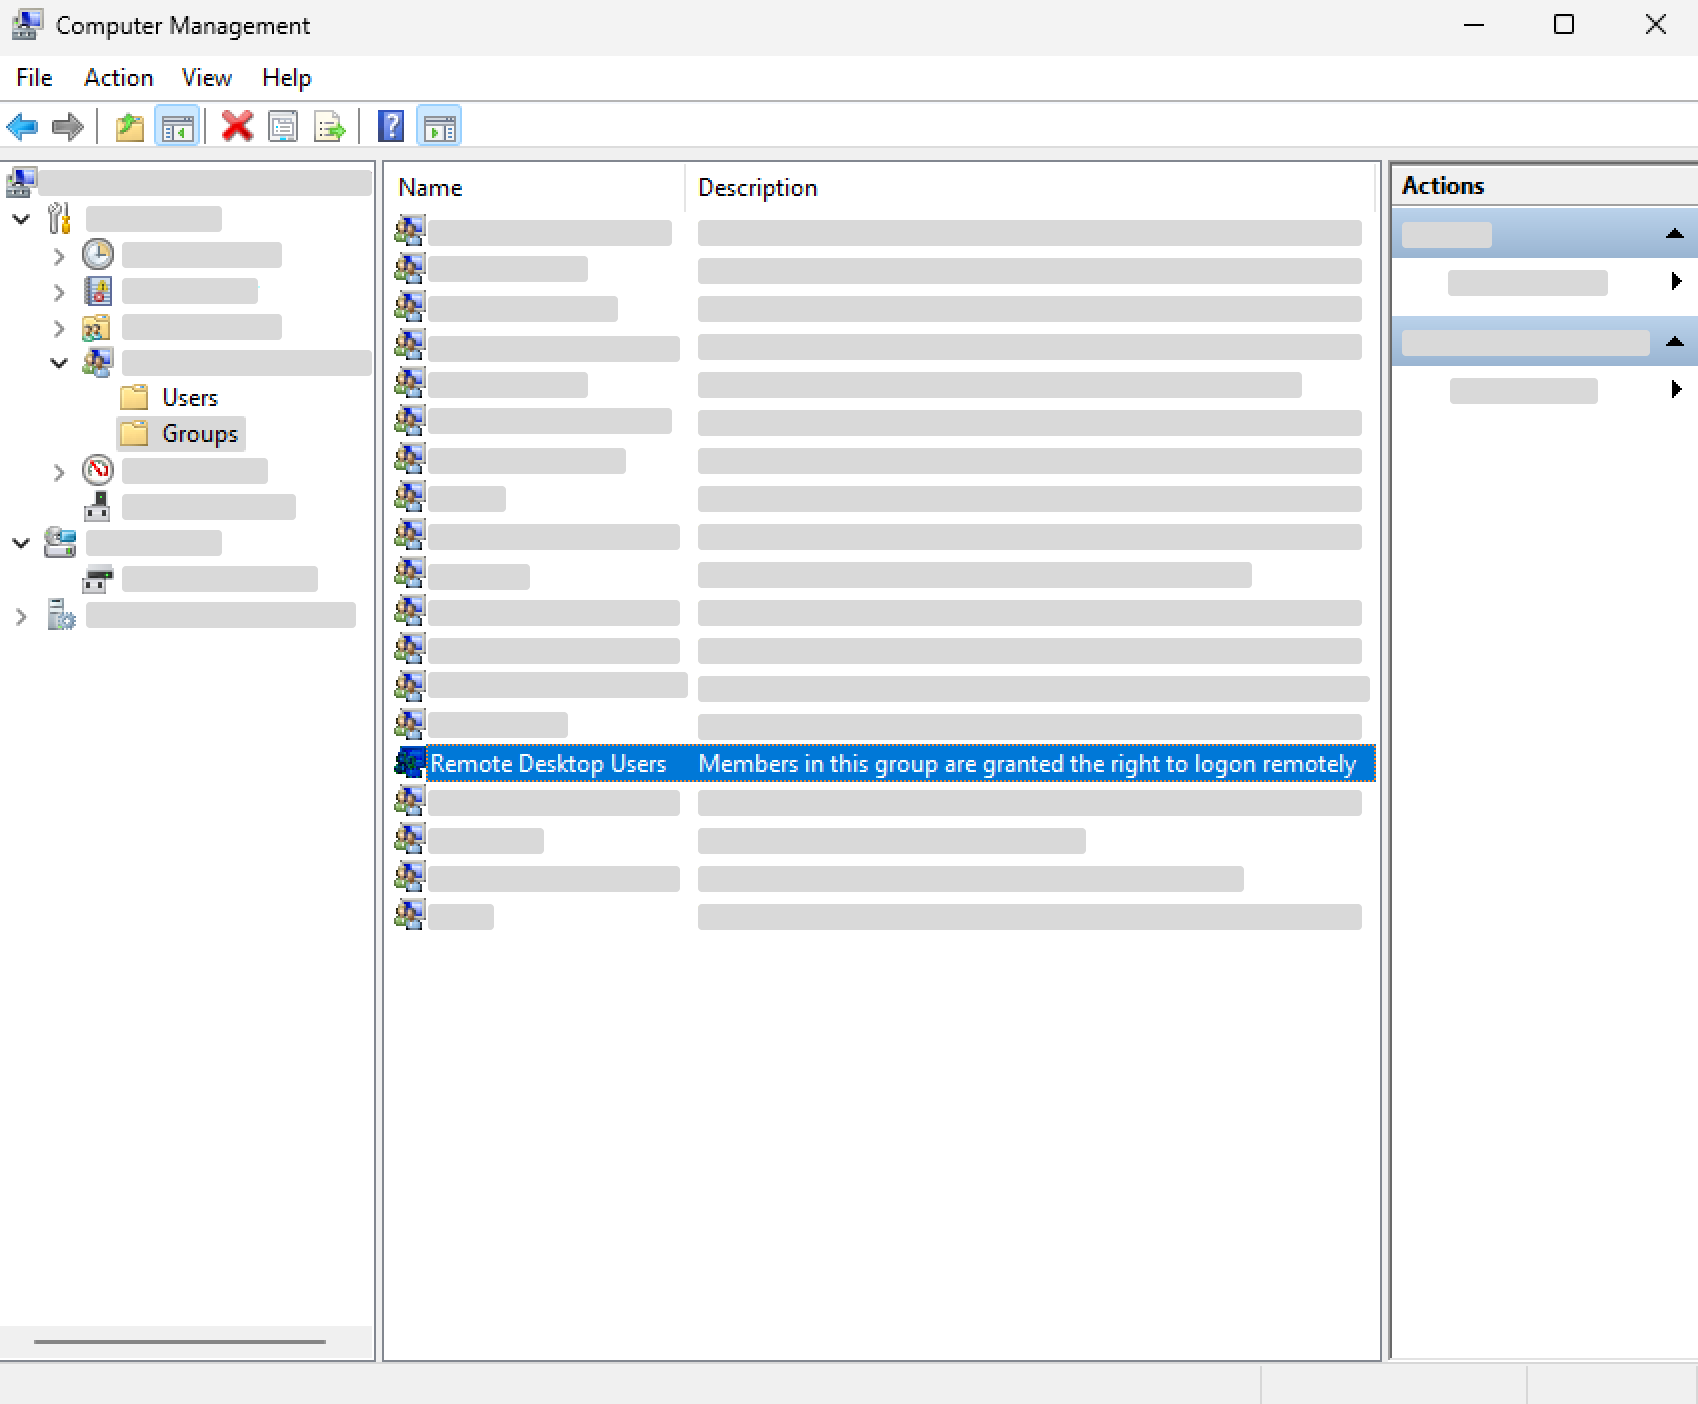Go up one level with folder icon
This screenshot has width=1698, height=1404.
130,127
